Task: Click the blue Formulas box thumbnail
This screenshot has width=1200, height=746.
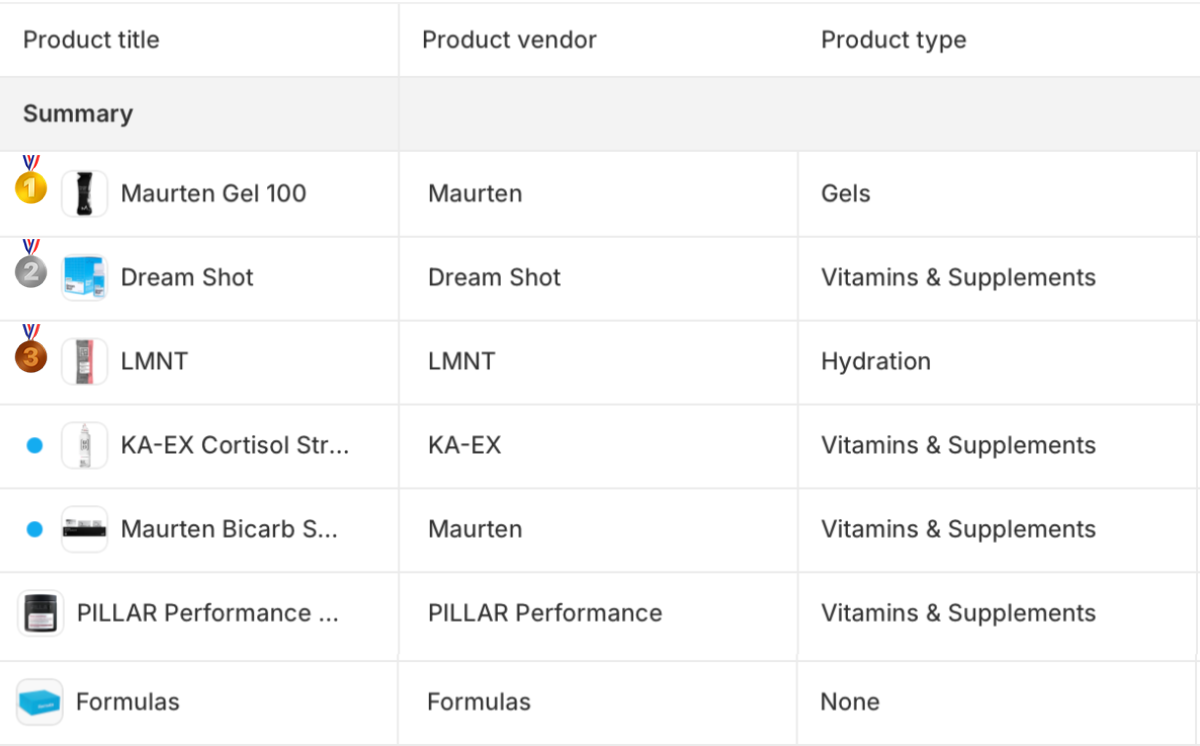Action: (x=40, y=702)
